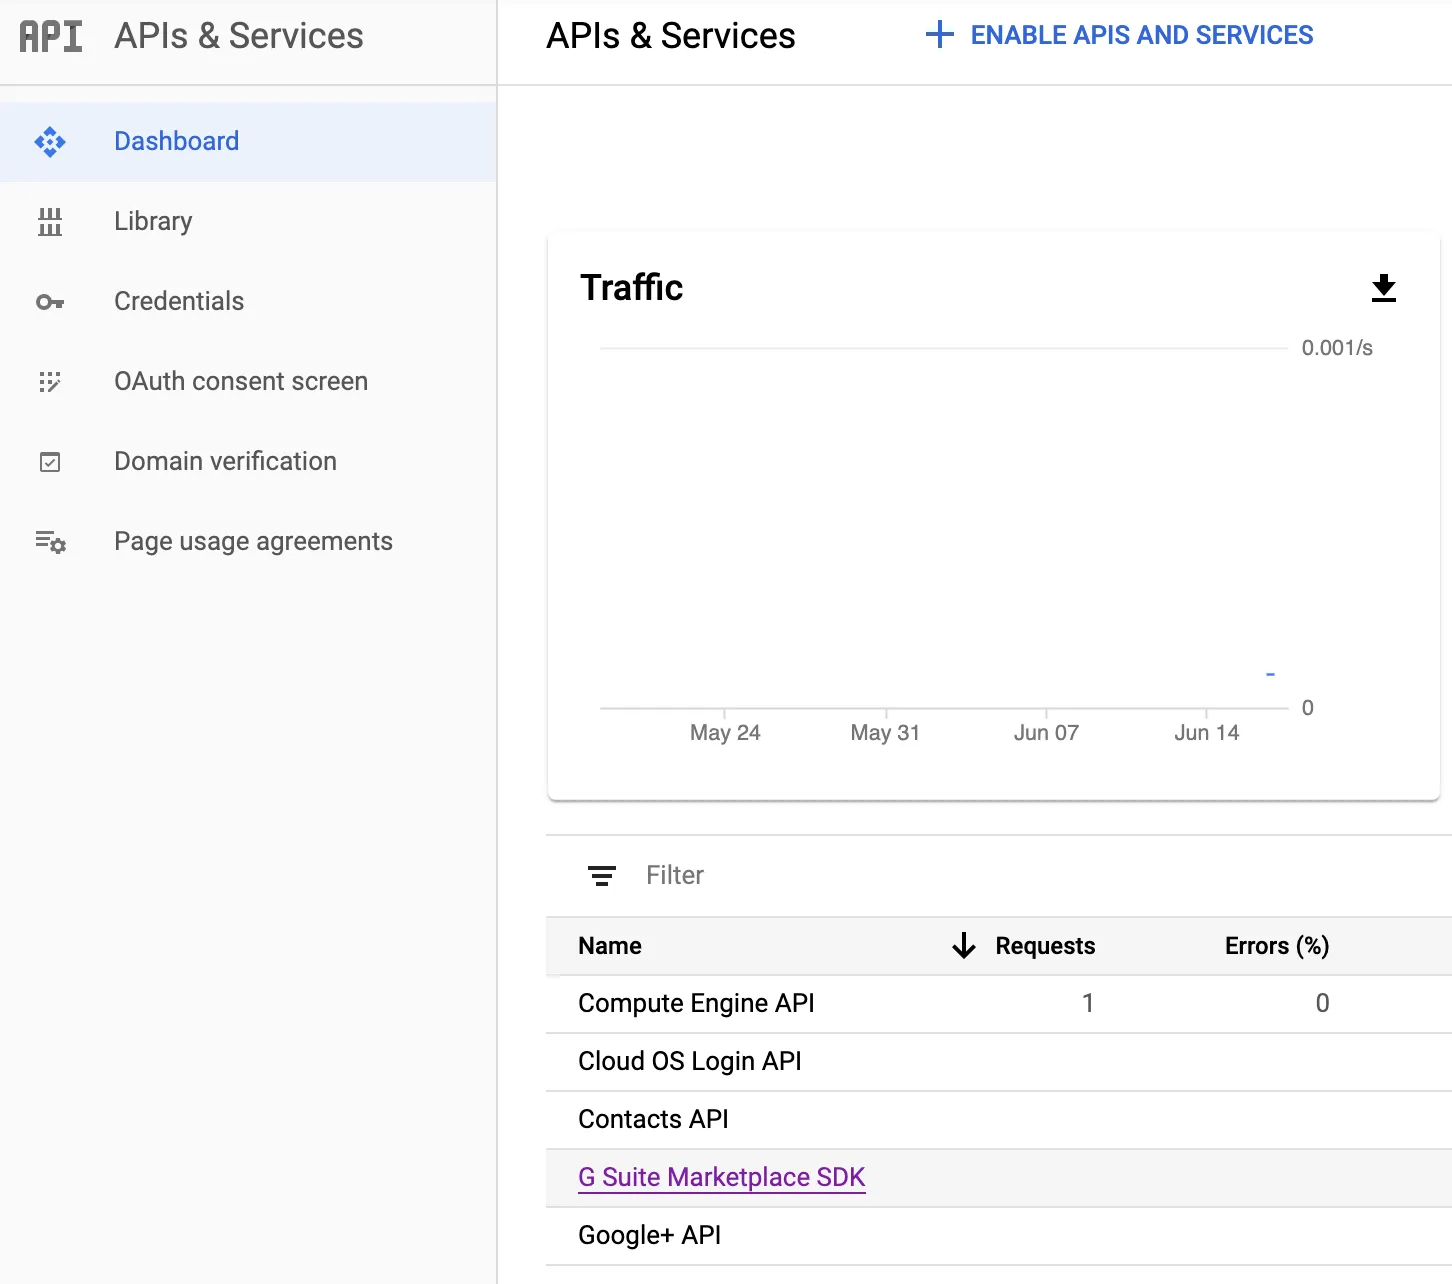Click the Domain verification checkbox icon
1452x1284 pixels.
(50, 462)
